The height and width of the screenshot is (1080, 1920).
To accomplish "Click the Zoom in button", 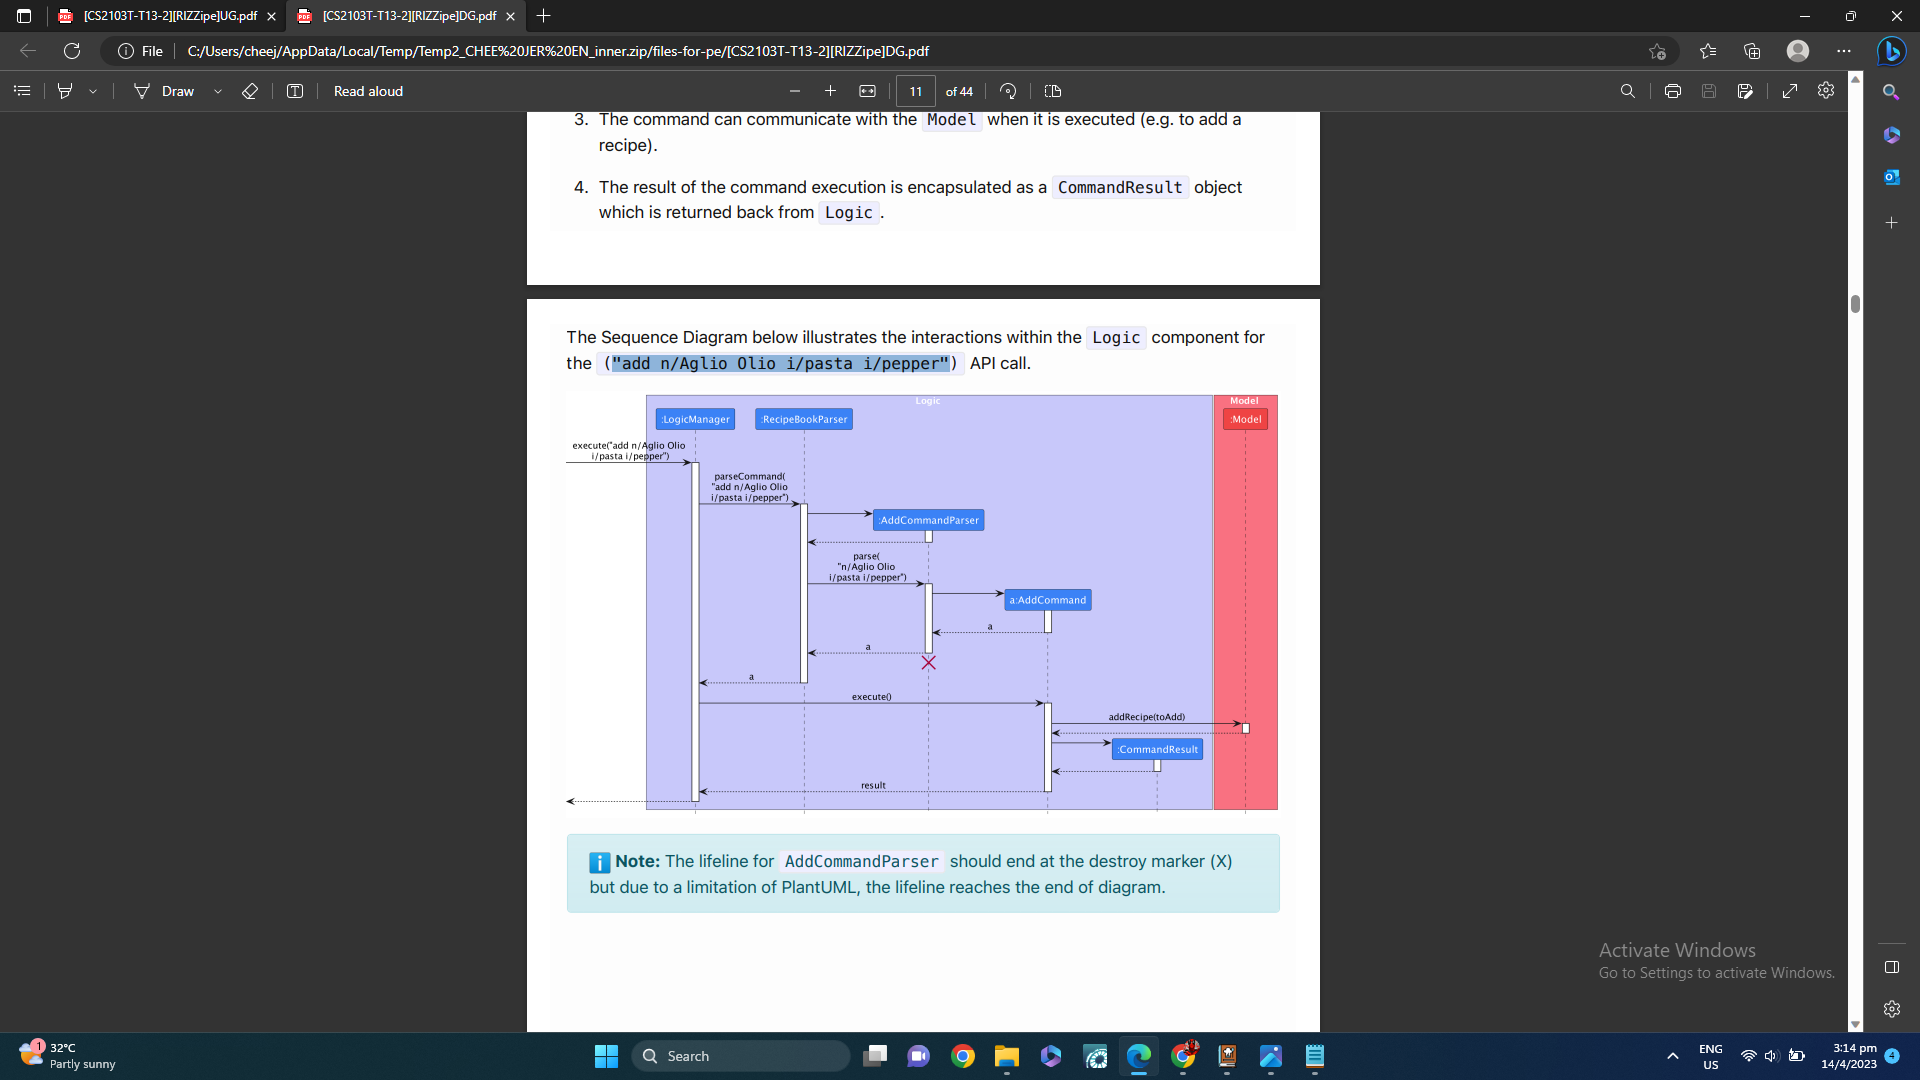I will pos(830,91).
